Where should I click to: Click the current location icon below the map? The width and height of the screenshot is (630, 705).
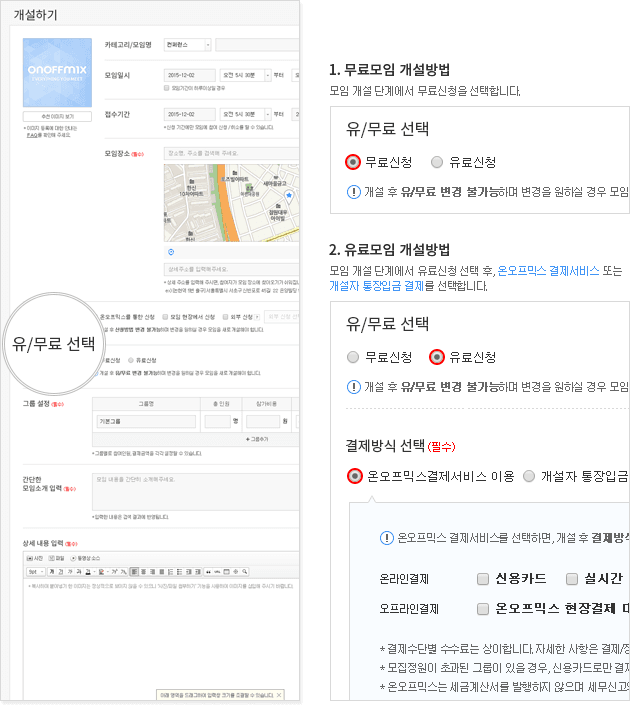click(171, 252)
